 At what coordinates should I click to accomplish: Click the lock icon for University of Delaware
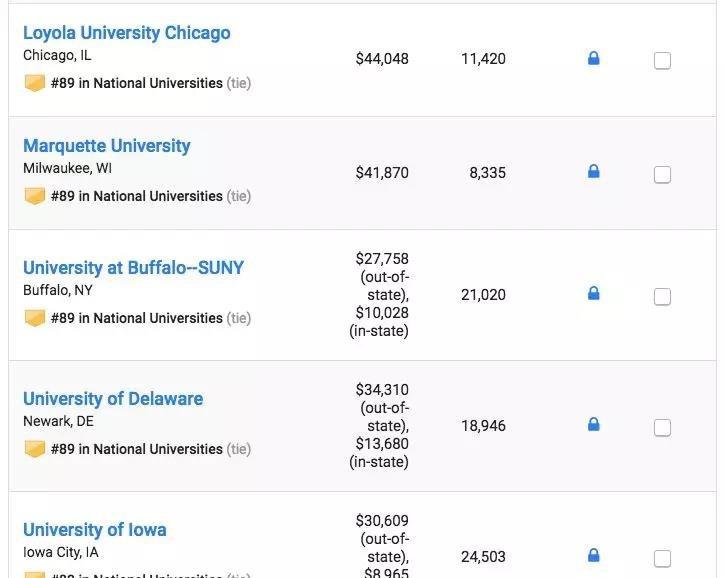coord(593,425)
